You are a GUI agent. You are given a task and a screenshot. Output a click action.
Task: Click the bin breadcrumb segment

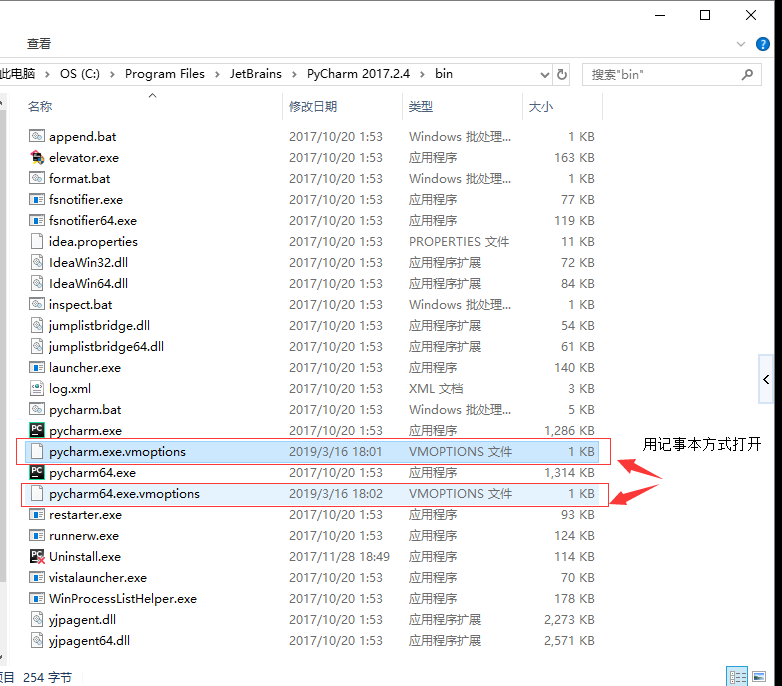point(444,74)
